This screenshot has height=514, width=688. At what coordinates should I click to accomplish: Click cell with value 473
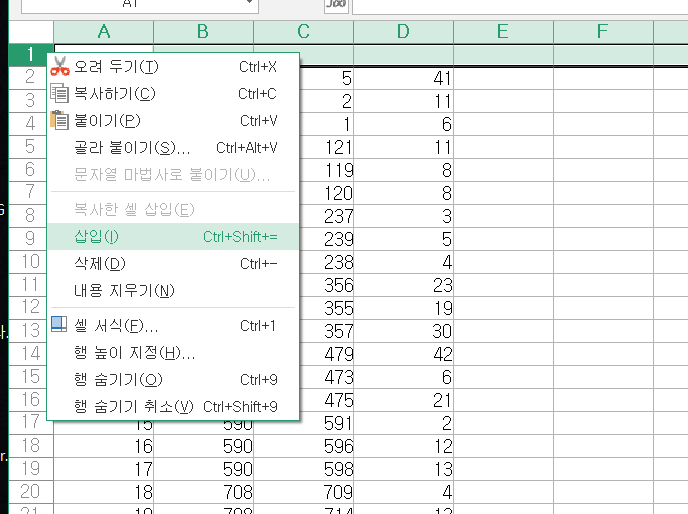(326, 377)
